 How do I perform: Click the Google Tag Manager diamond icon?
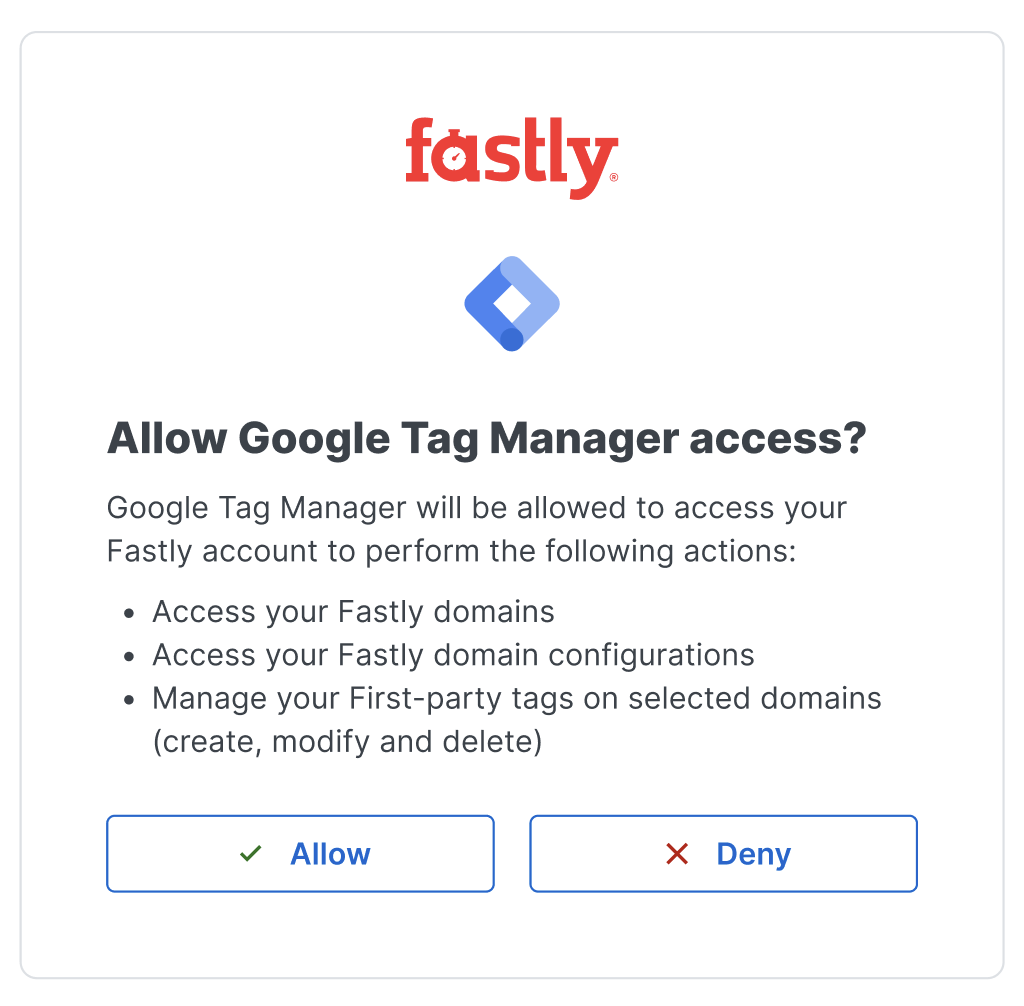tap(511, 302)
